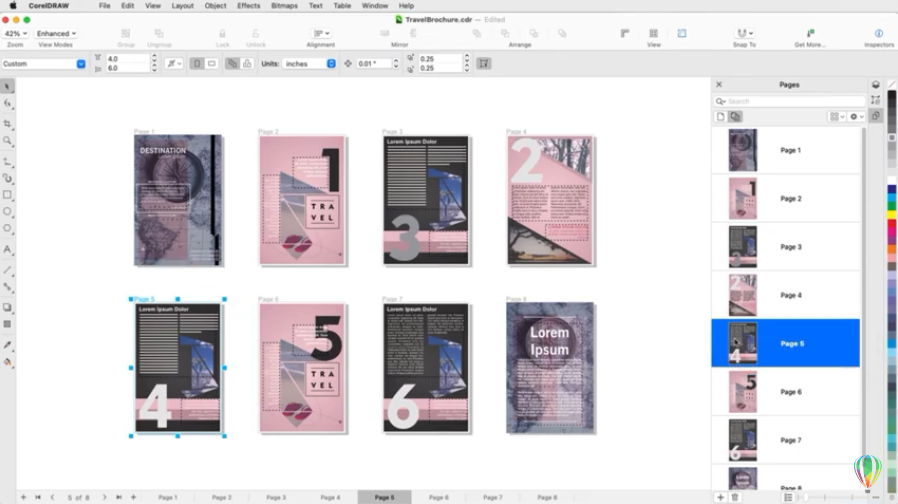Select the Connector tool
The width and height of the screenshot is (898, 504).
click(x=7, y=287)
